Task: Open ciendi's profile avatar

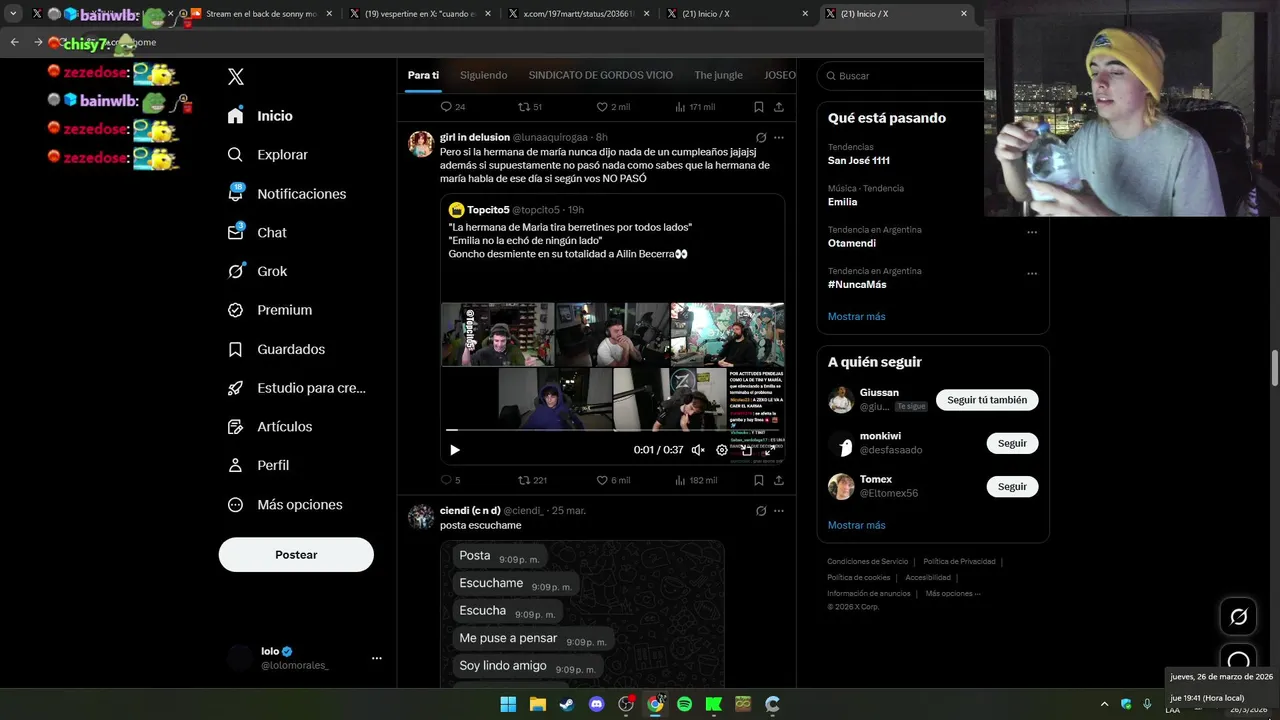Action: click(421, 517)
